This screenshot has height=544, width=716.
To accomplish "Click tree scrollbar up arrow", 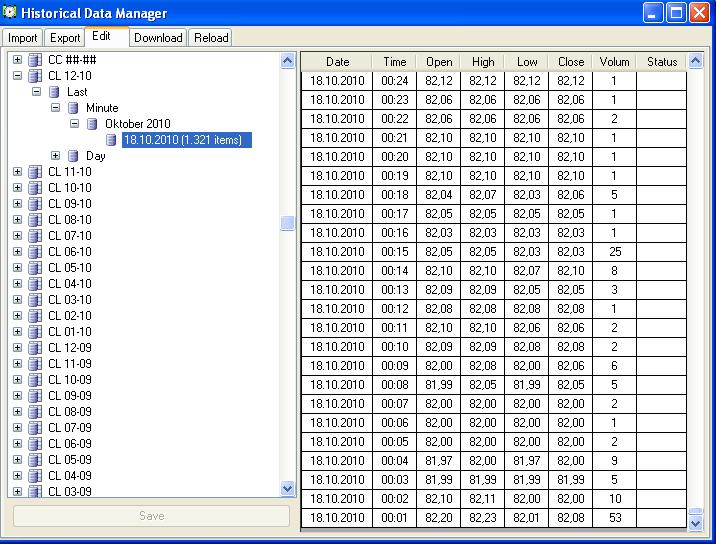I will (x=287, y=61).
